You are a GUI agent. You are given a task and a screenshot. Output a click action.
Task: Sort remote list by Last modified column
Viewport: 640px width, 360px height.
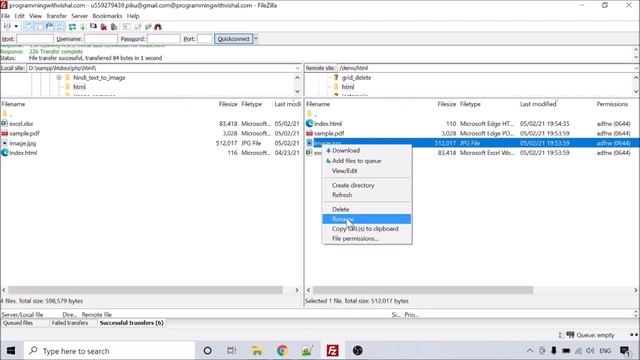[x=538, y=104]
